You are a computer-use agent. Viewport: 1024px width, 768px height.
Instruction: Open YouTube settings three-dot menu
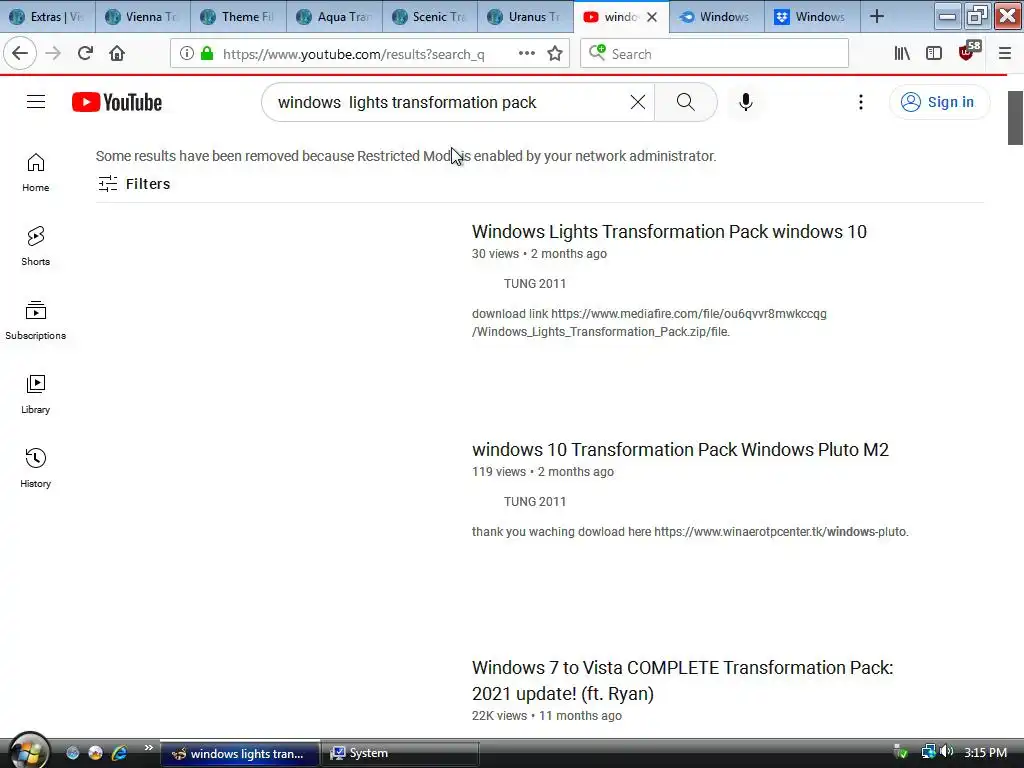click(x=861, y=102)
